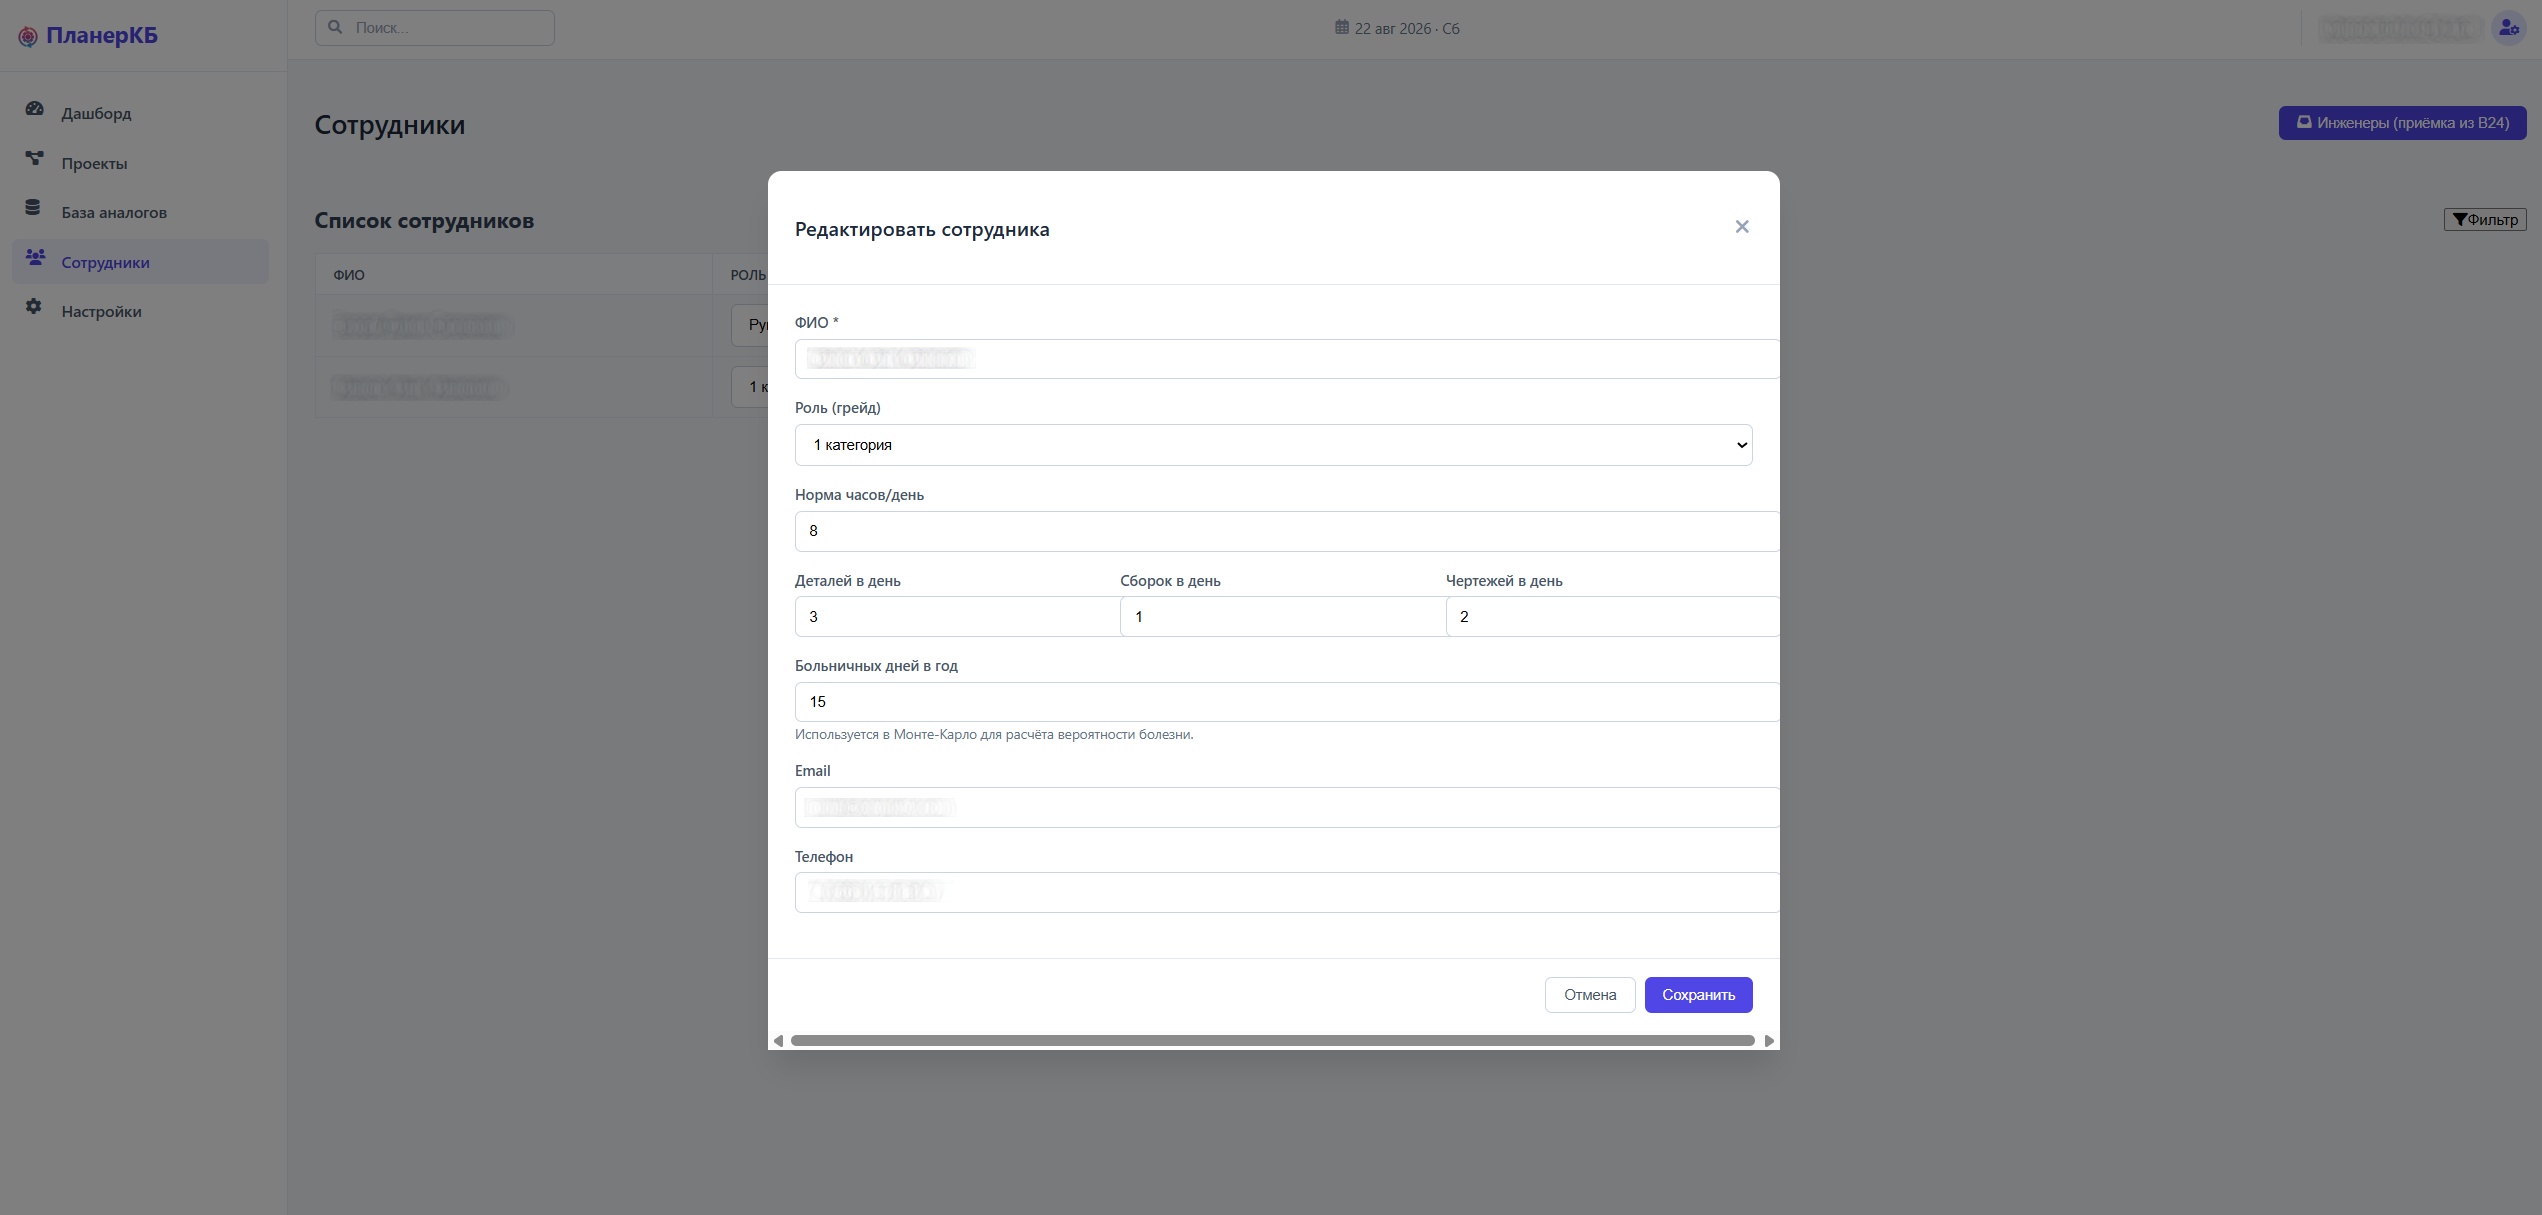Open the Фильтр button

point(2485,220)
